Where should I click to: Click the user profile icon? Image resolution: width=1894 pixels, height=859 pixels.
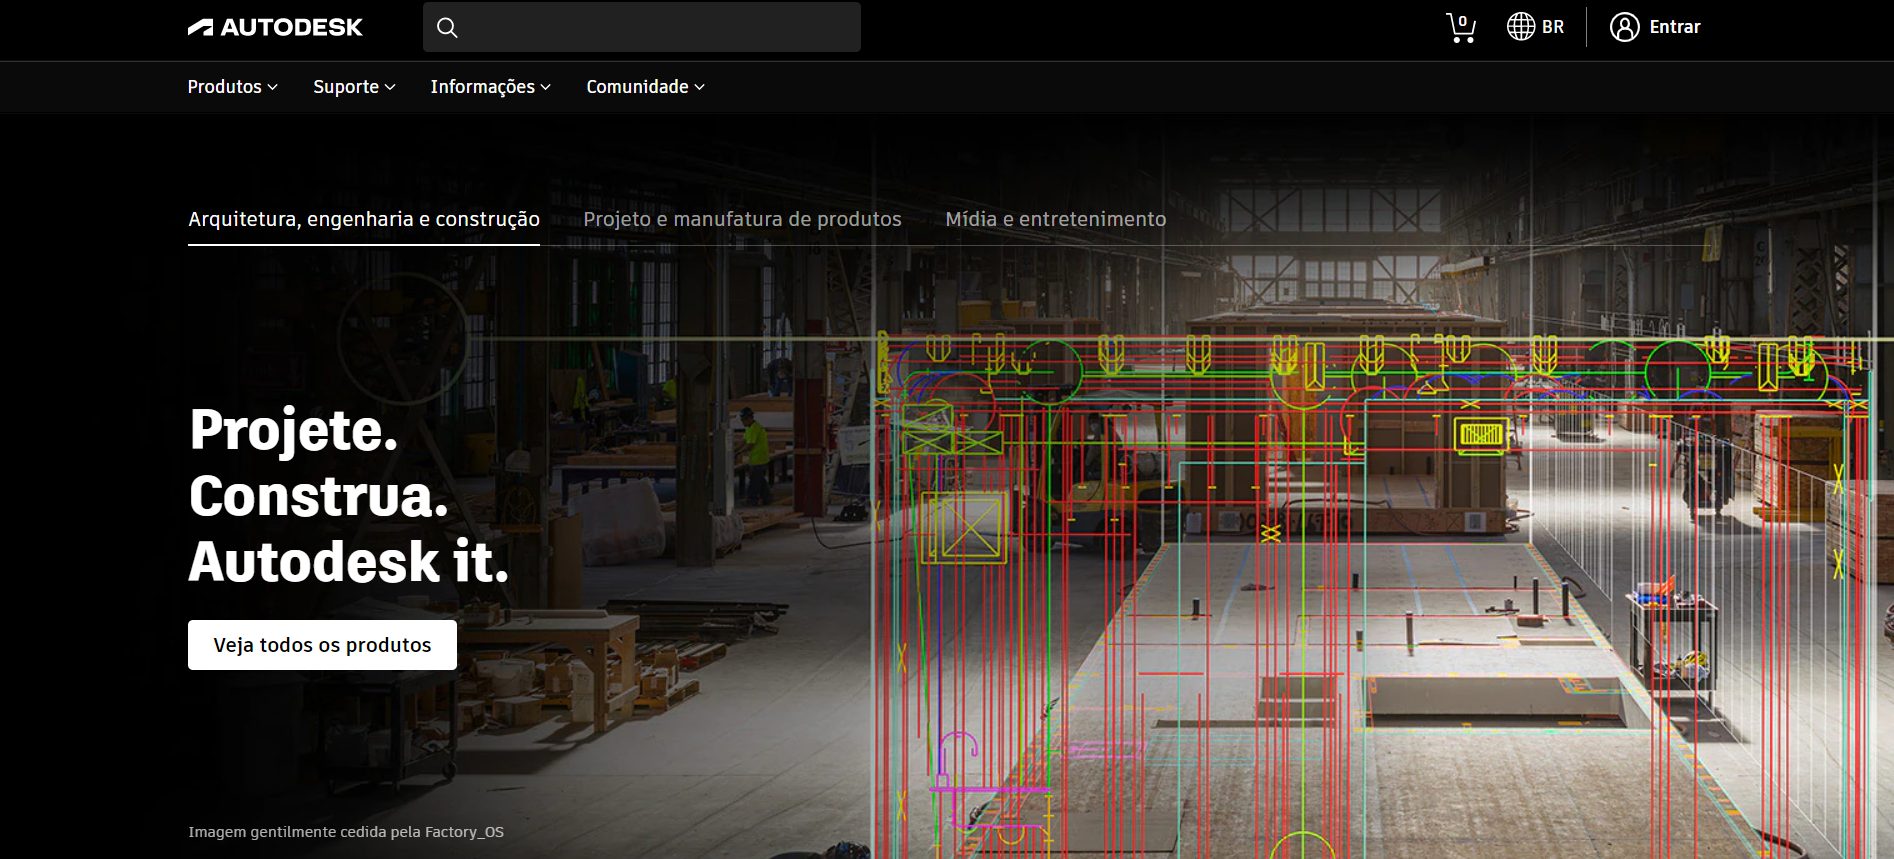point(1625,27)
